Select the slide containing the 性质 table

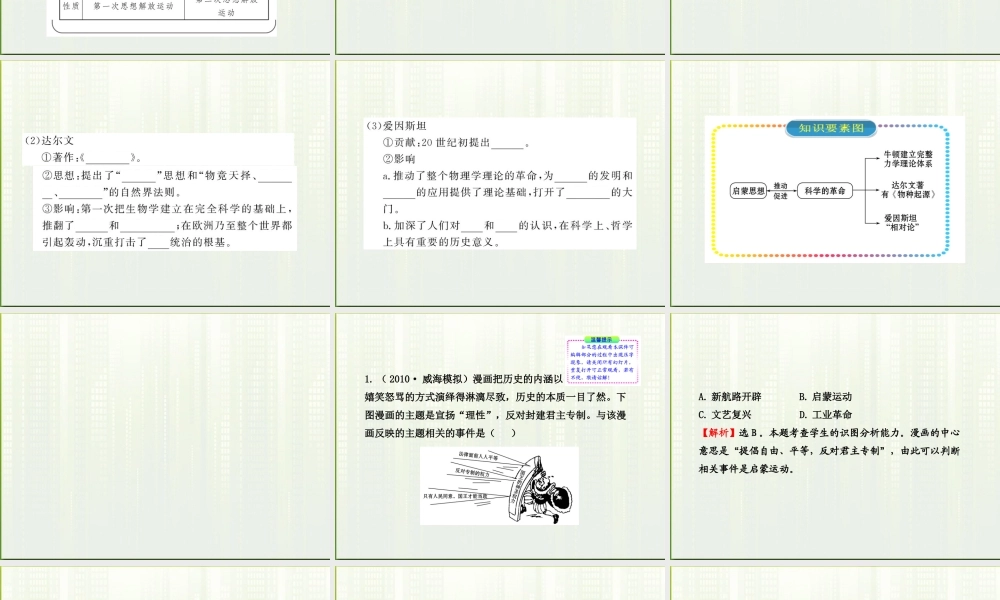[x=165, y=26]
